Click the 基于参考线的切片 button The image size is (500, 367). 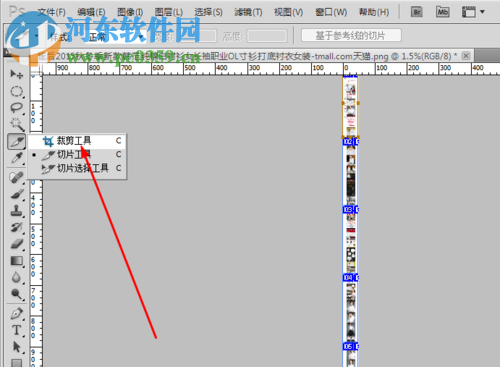click(351, 35)
